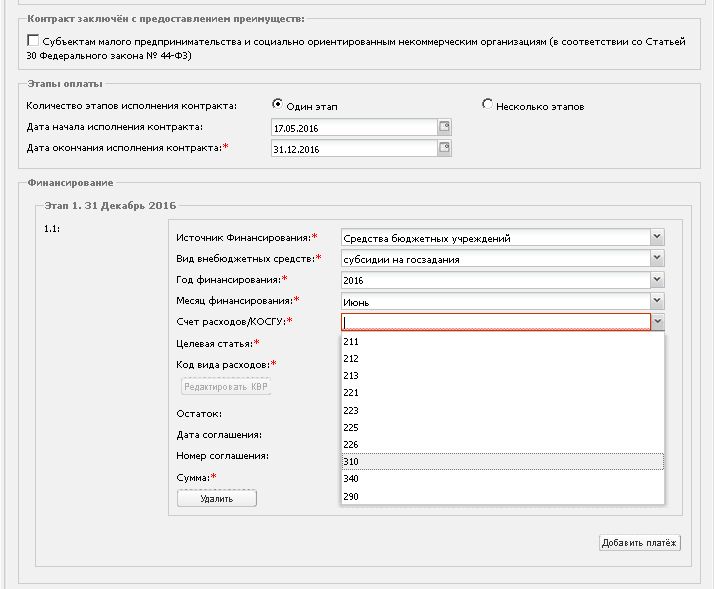
Task: Expand the Источник Финансирования dropdown arrow
Action: 657,237
